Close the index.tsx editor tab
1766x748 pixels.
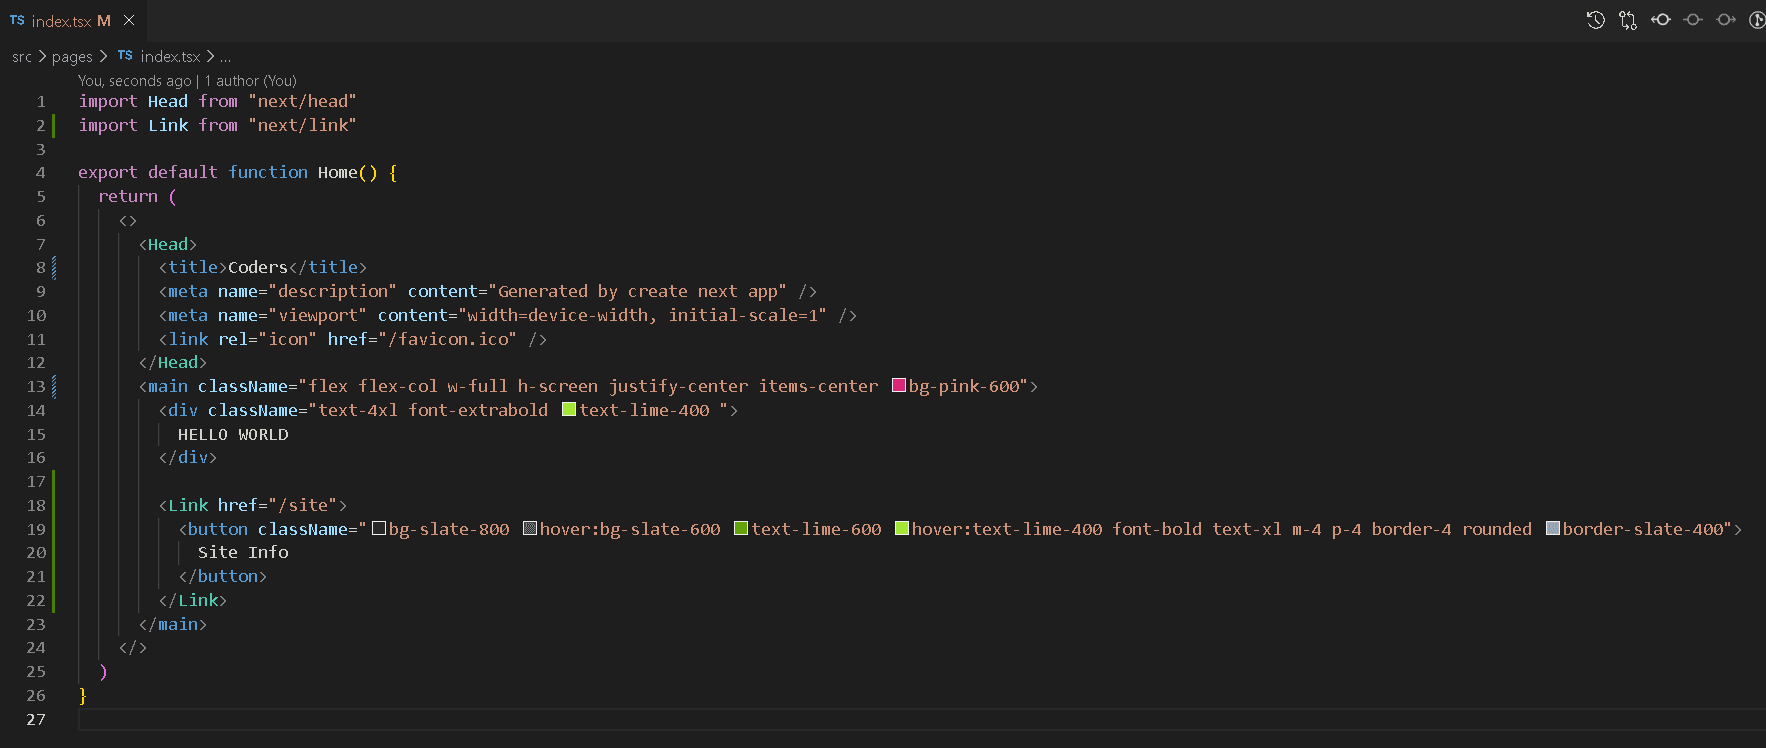129,20
